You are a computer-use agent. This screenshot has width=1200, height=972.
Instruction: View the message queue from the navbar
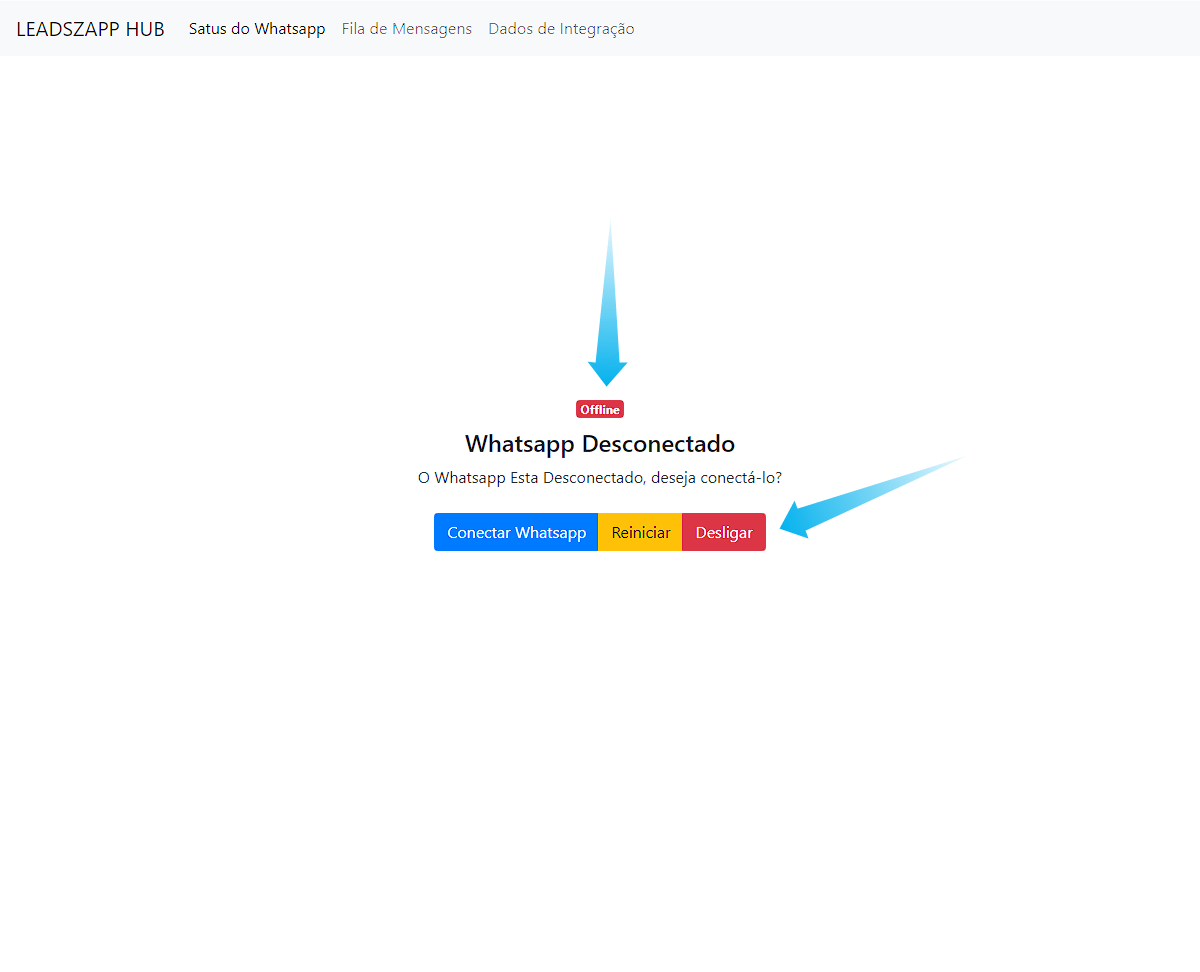pyautogui.click(x=407, y=29)
